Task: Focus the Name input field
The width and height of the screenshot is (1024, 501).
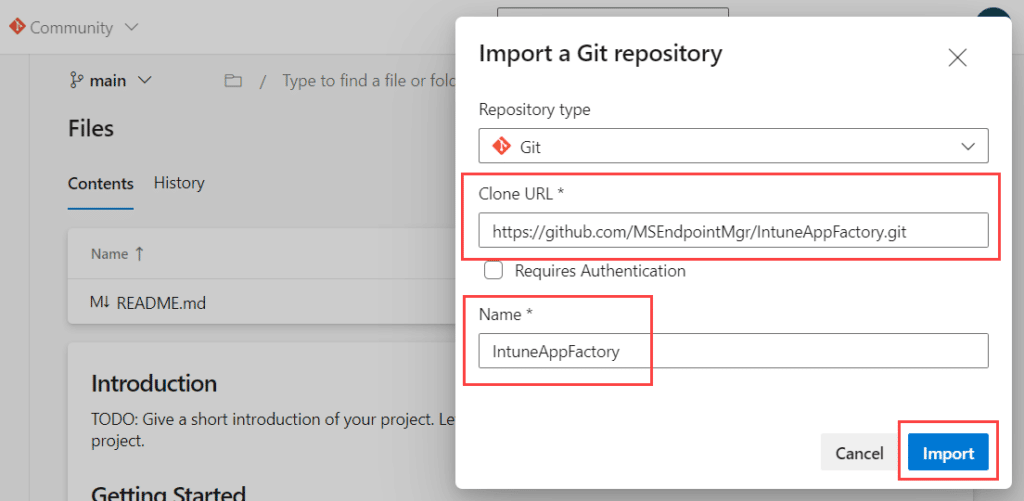Action: [733, 351]
